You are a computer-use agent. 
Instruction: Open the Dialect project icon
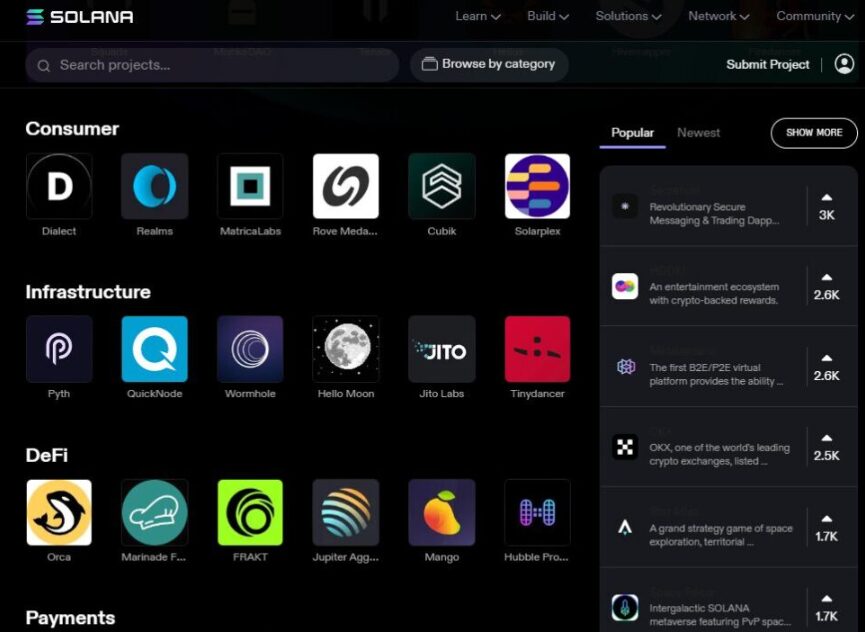pos(59,186)
